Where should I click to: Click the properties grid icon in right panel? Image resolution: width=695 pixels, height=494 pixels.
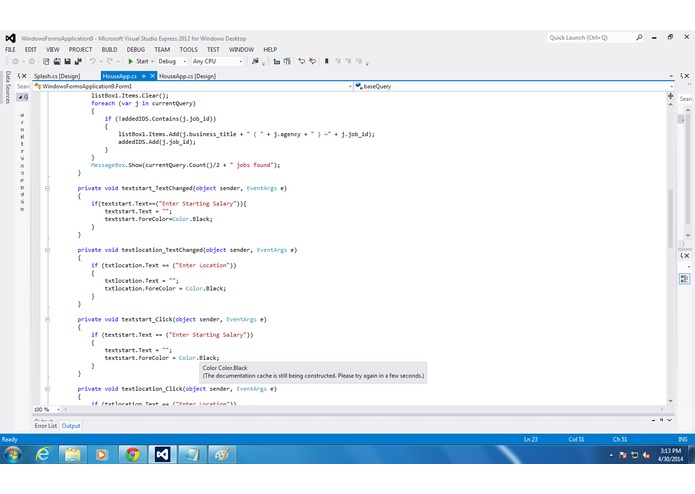click(684, 278)
